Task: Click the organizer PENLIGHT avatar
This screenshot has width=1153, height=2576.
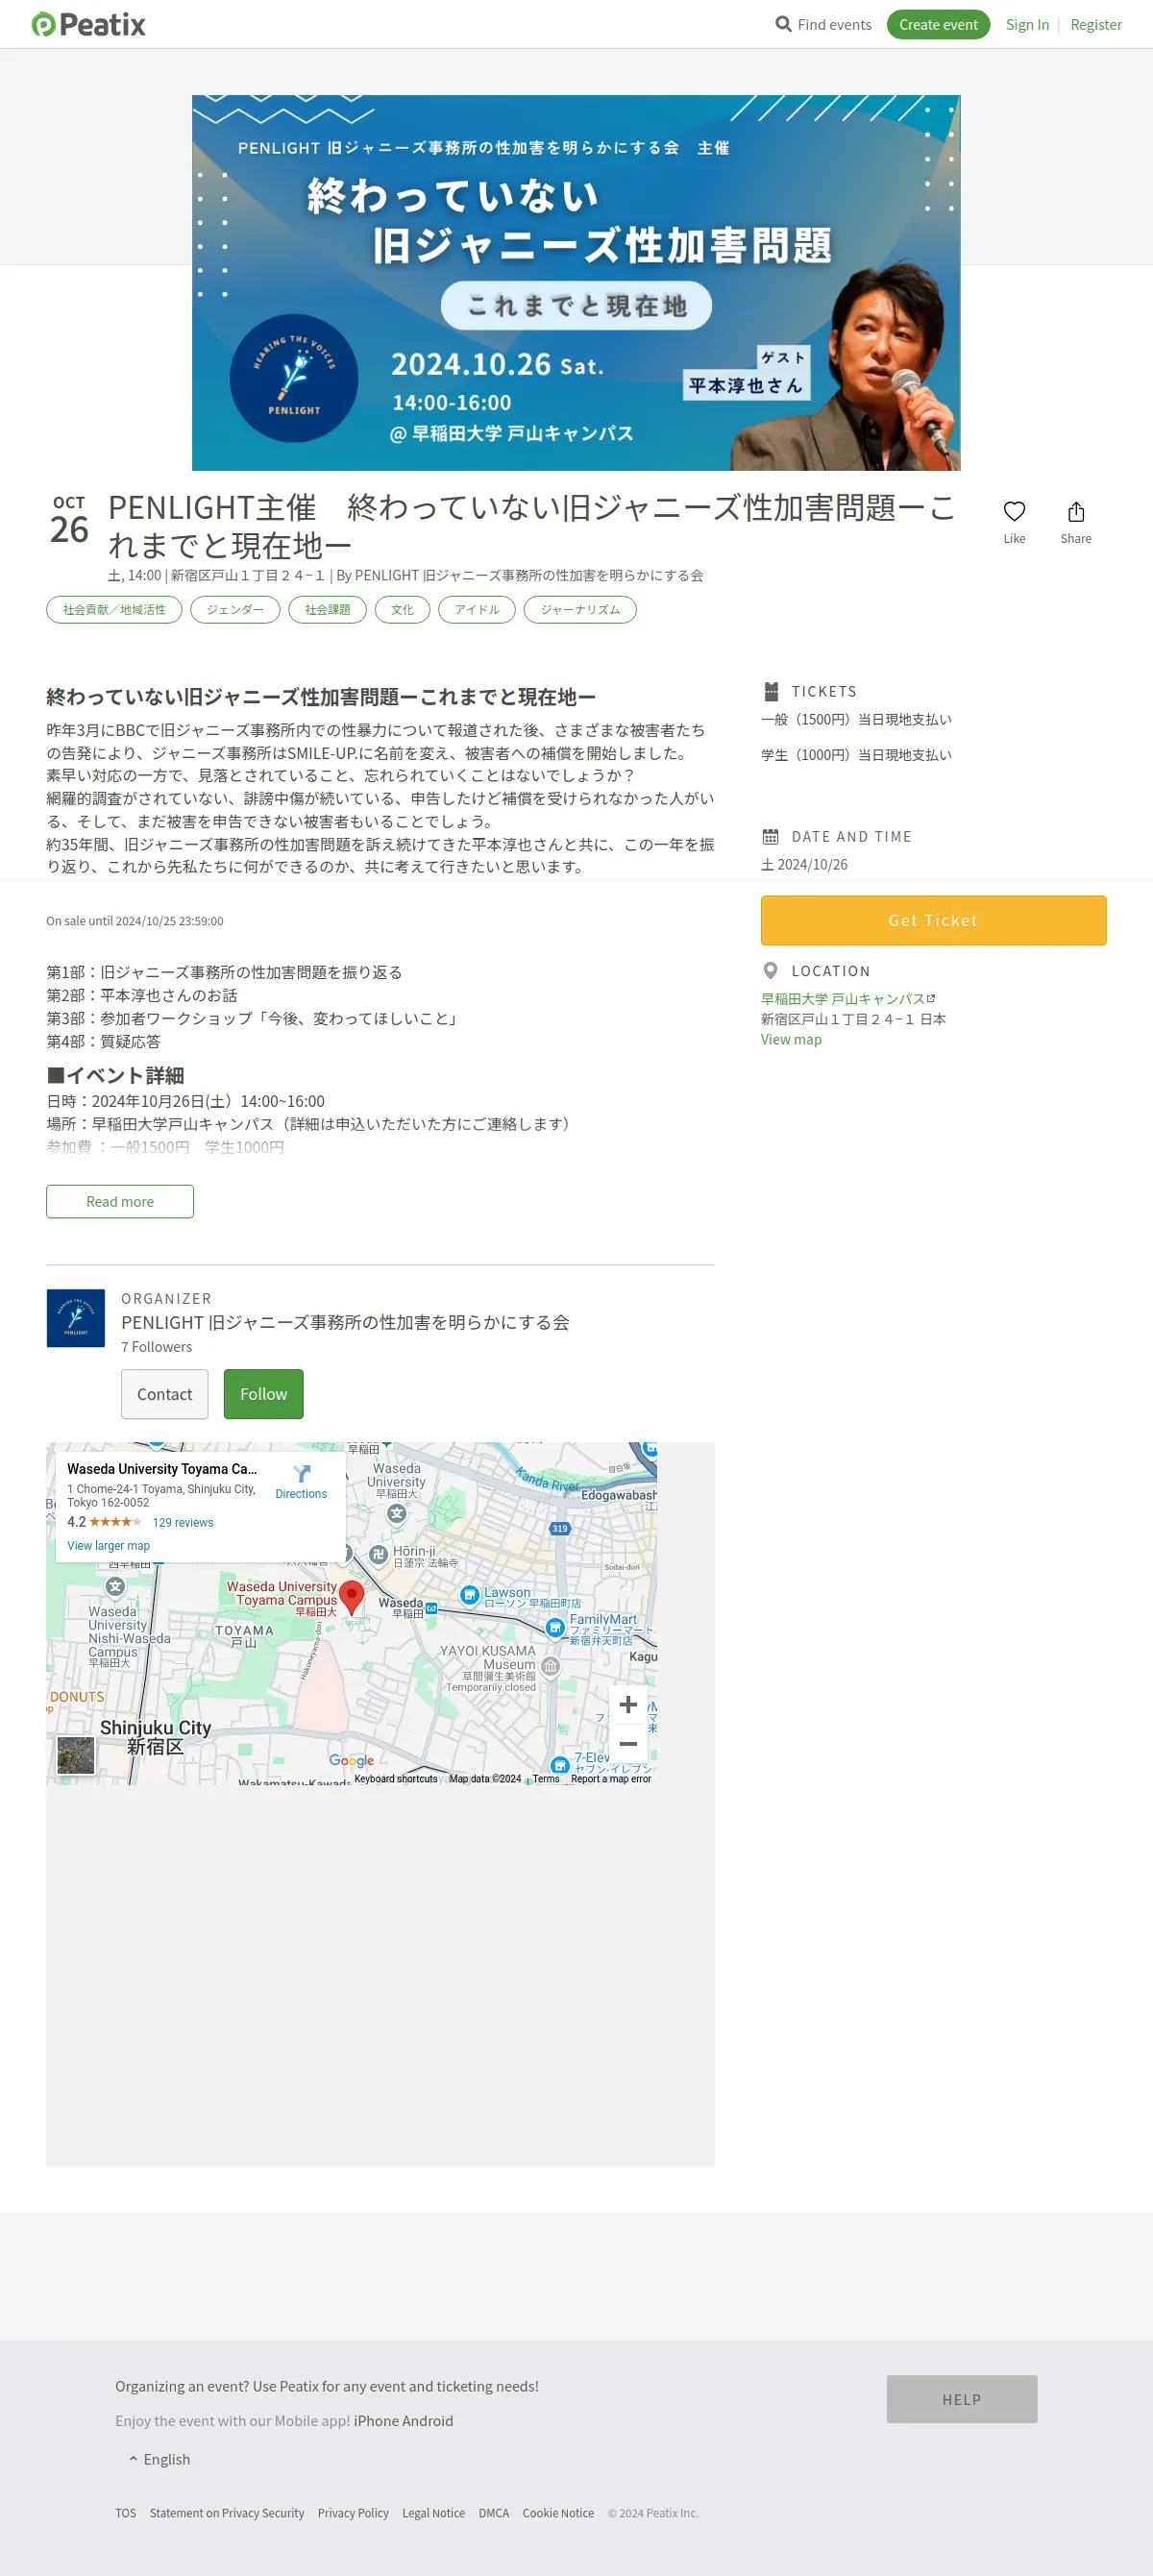Action: 76,1318
